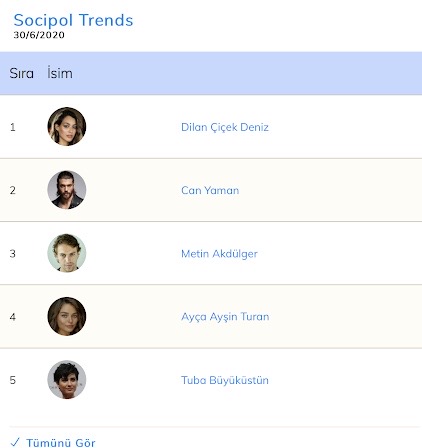Click rank number 5 in the list
This screenshot has height=448, width=422.
click(13, 380)
